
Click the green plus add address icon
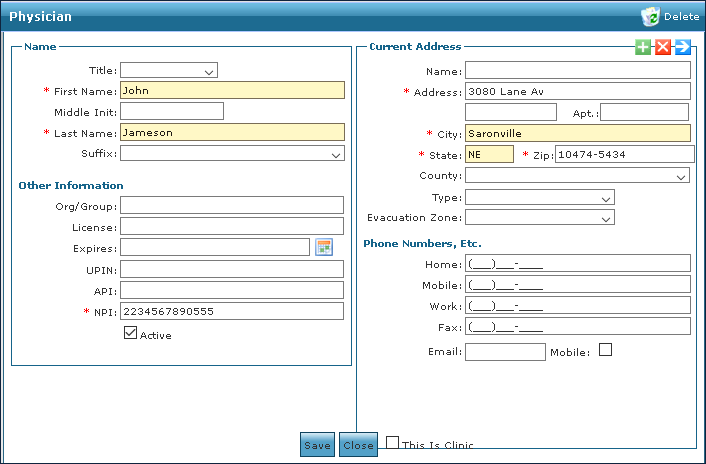pos(643,47)
